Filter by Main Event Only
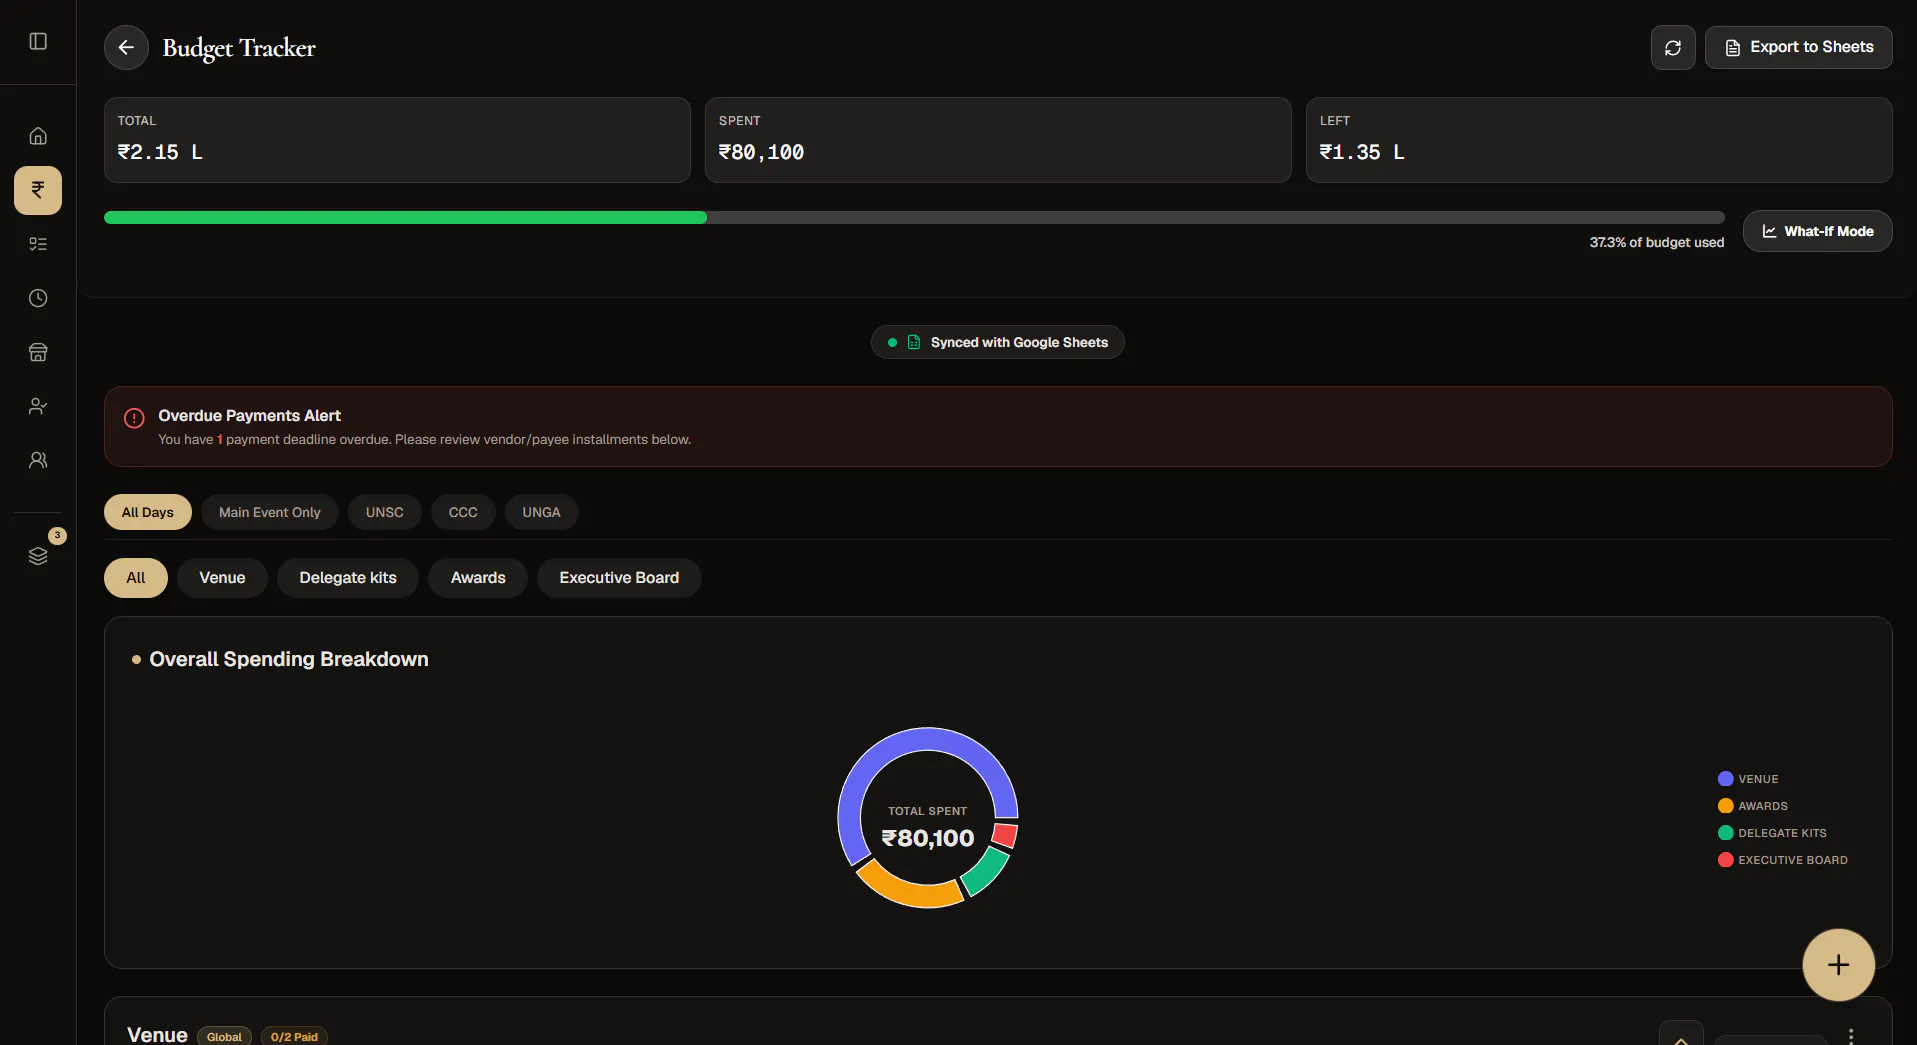This screenshot has height=1045, width=1917. [270, 512]
